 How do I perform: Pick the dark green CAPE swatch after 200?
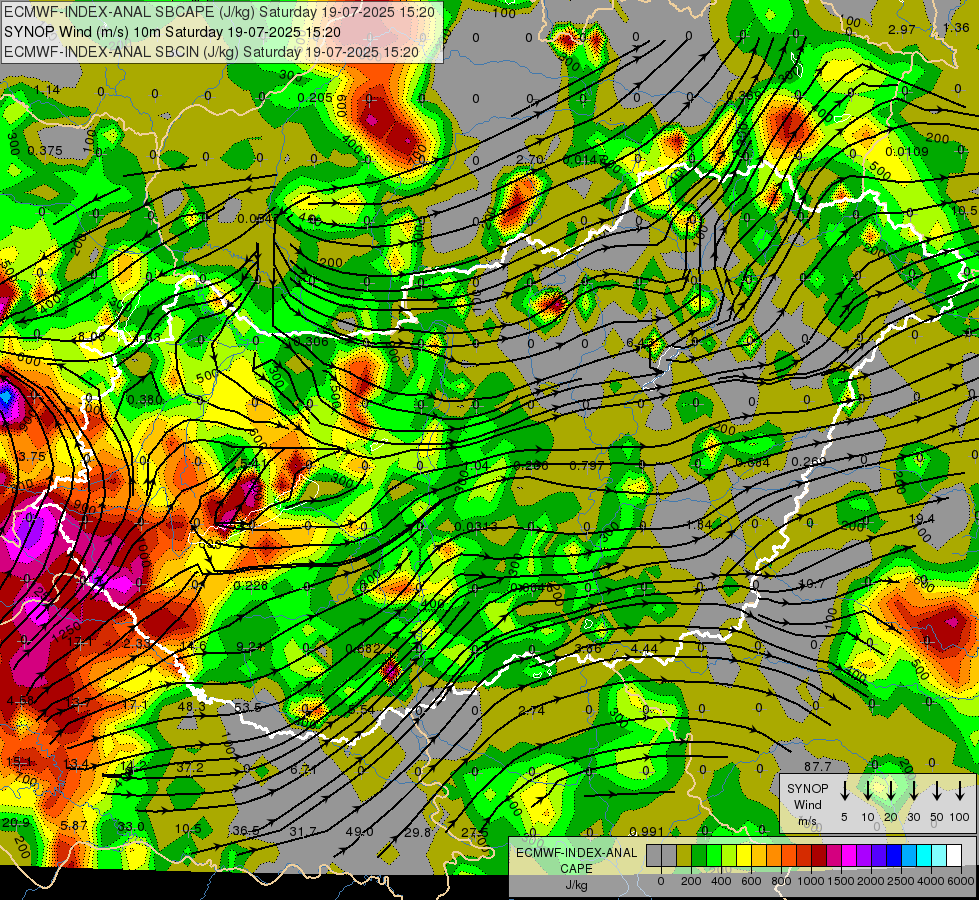(x=699, y=856)
